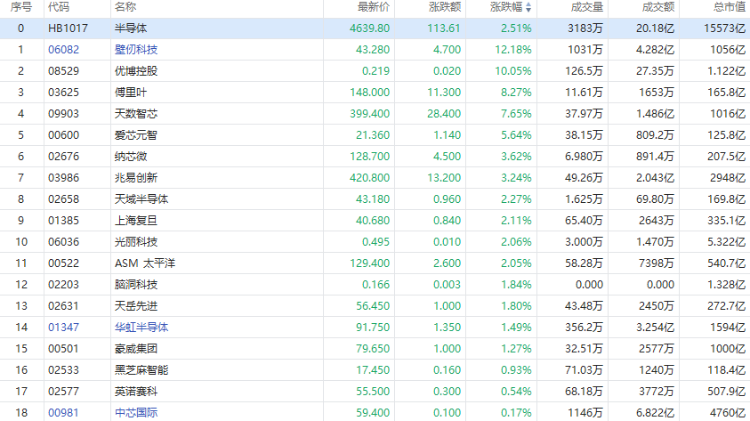The width and height of the screenshot is (750, 421).
Task: Click the 序号 column header
Action: coord(21,7)
